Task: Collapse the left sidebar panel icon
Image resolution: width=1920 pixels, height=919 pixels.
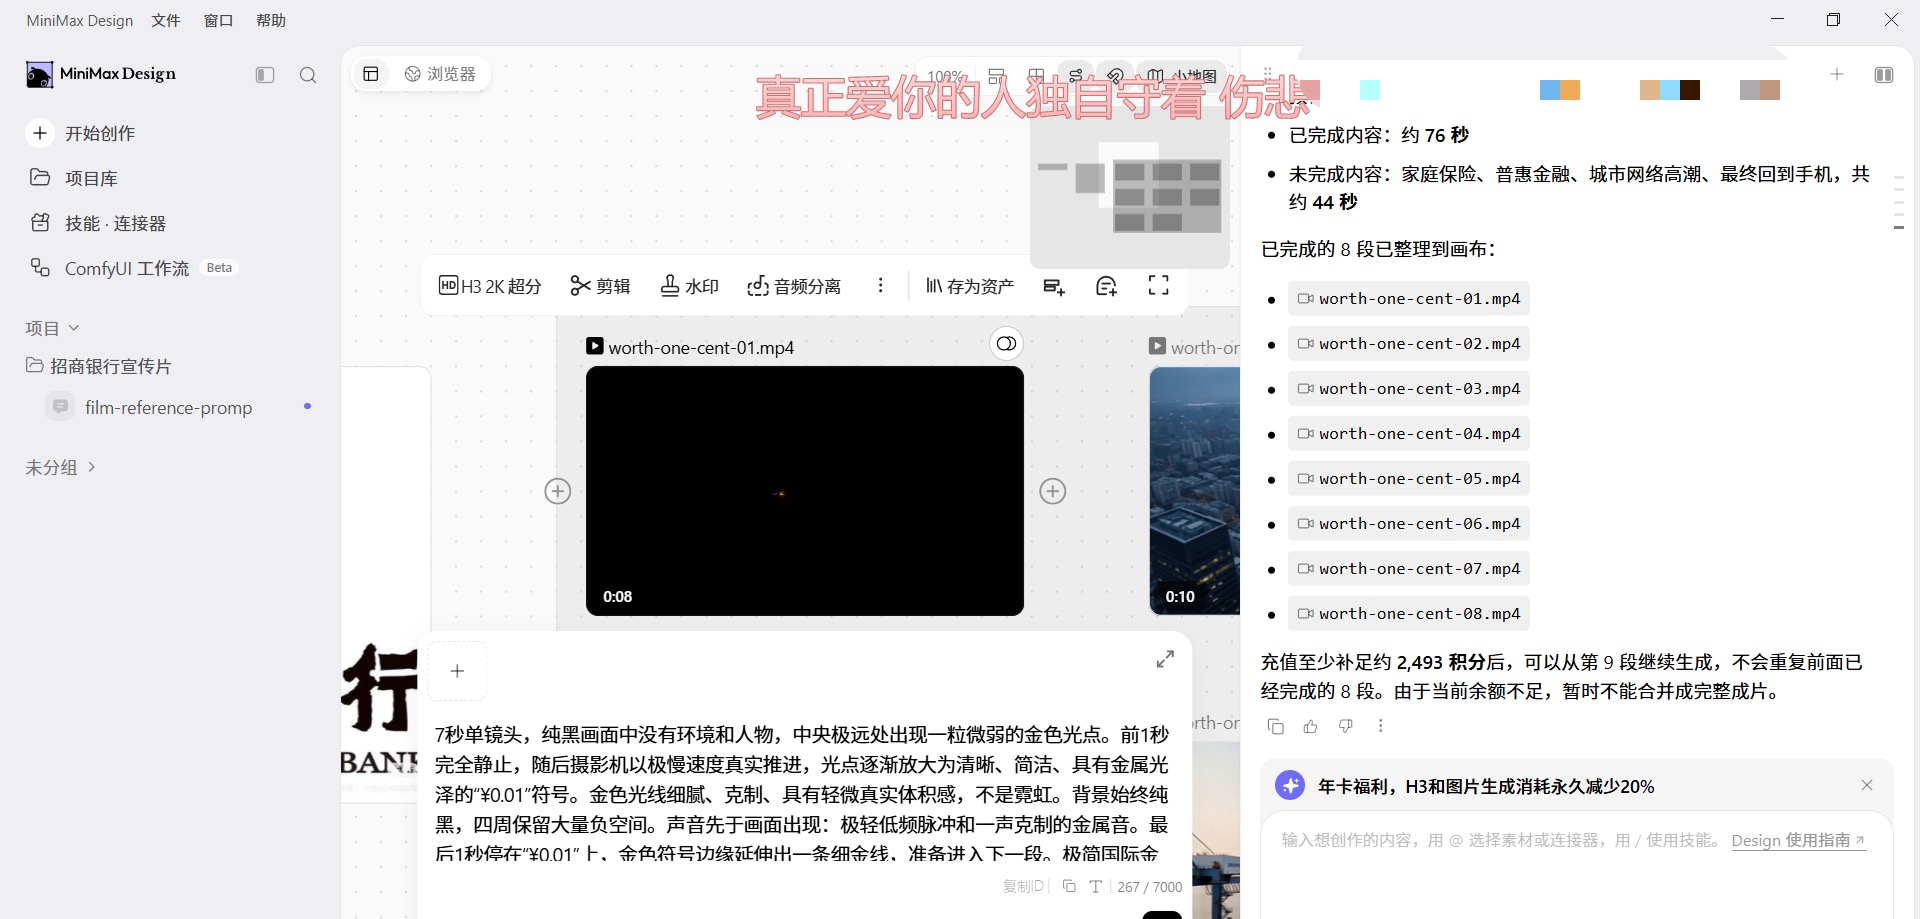Action: (265, 75)
